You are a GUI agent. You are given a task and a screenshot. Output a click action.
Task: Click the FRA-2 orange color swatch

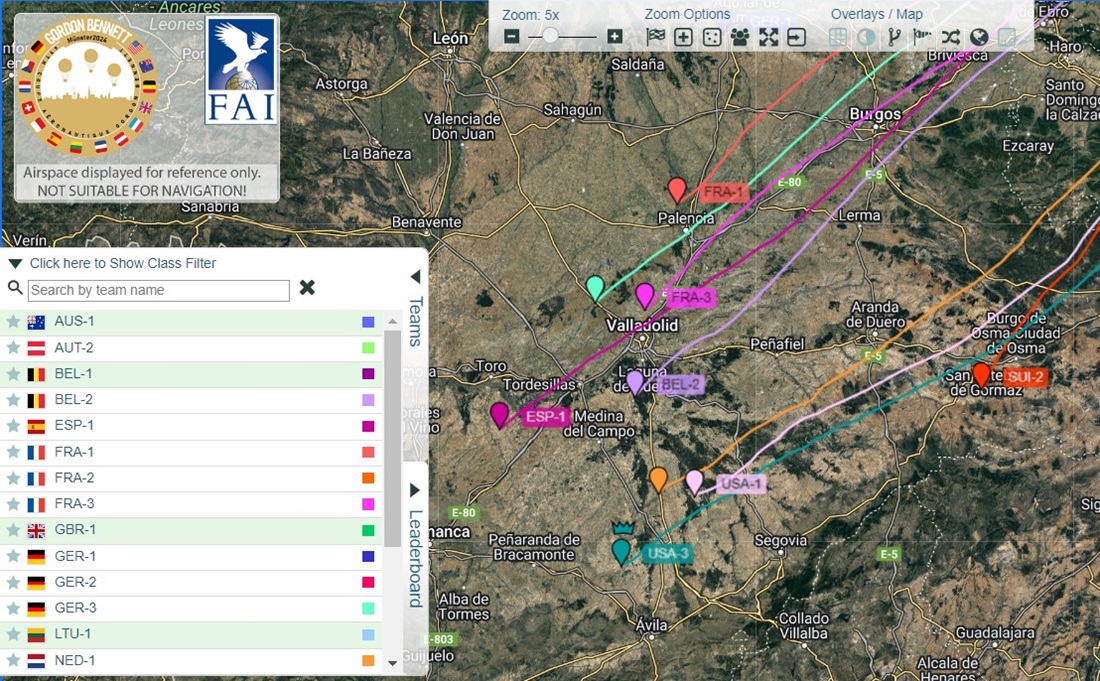coord(368,478)
